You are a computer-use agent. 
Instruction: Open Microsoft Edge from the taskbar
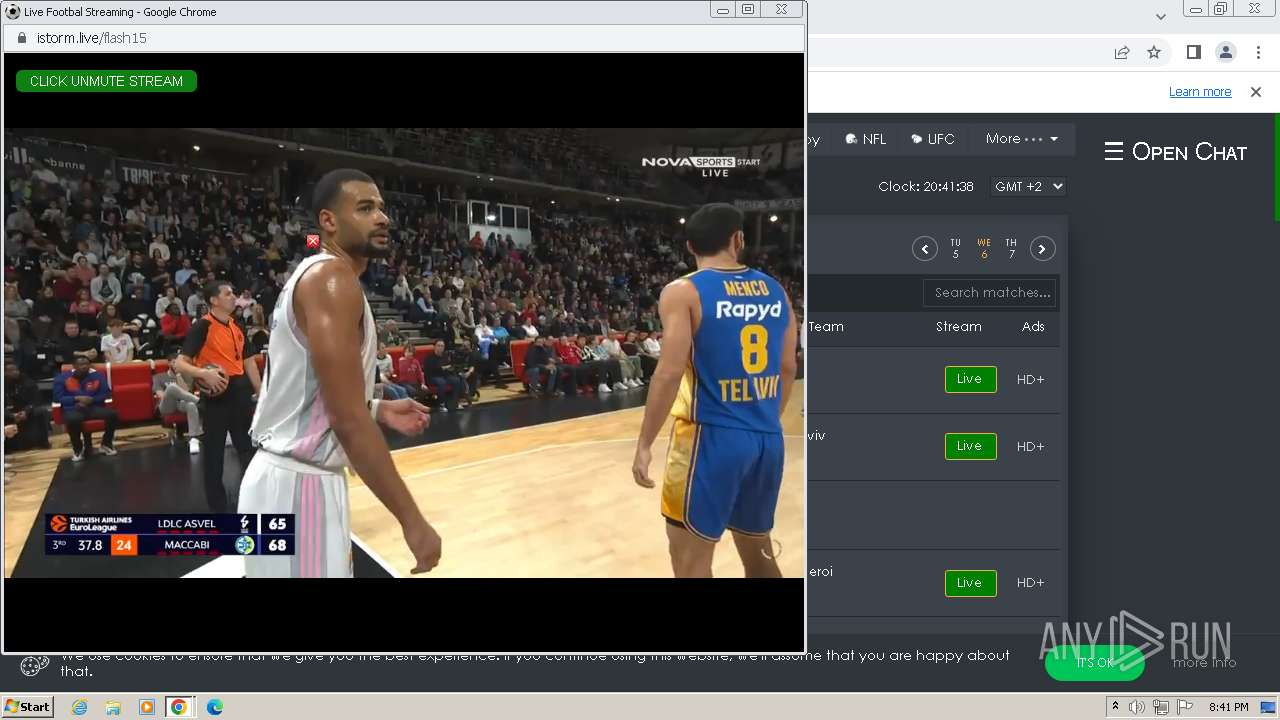215,707
